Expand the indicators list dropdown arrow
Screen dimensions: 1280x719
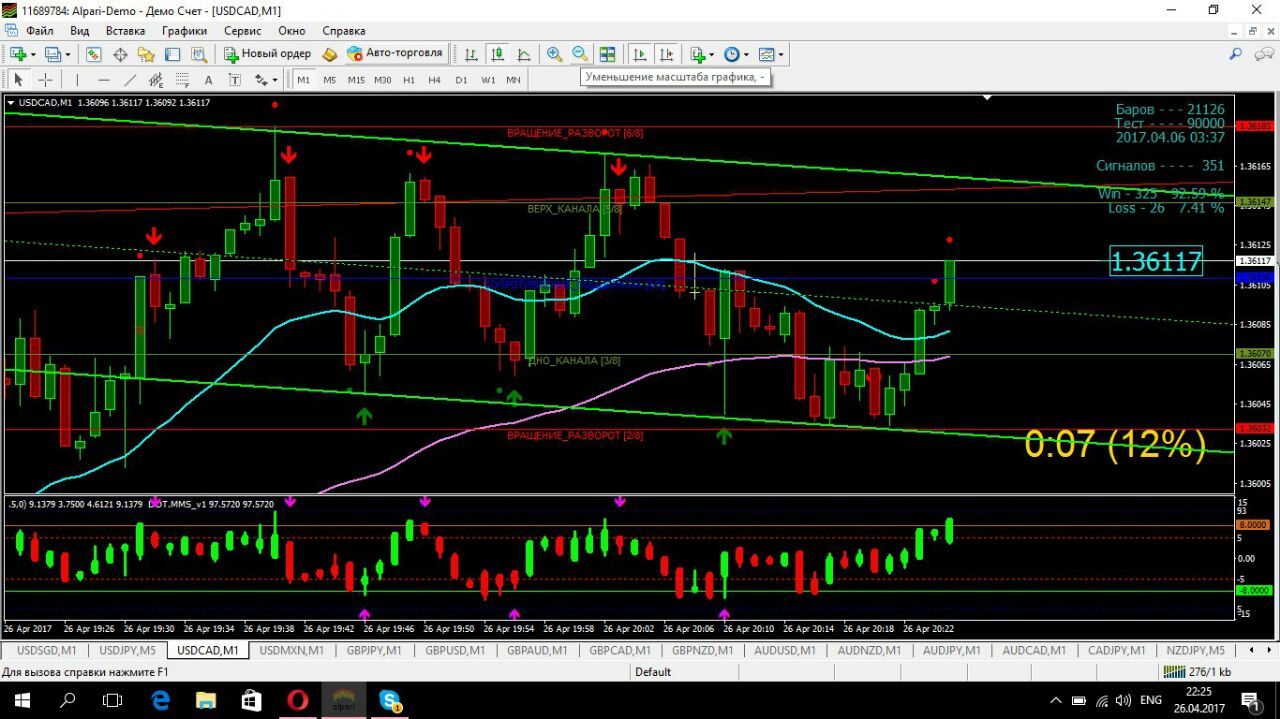711,55
